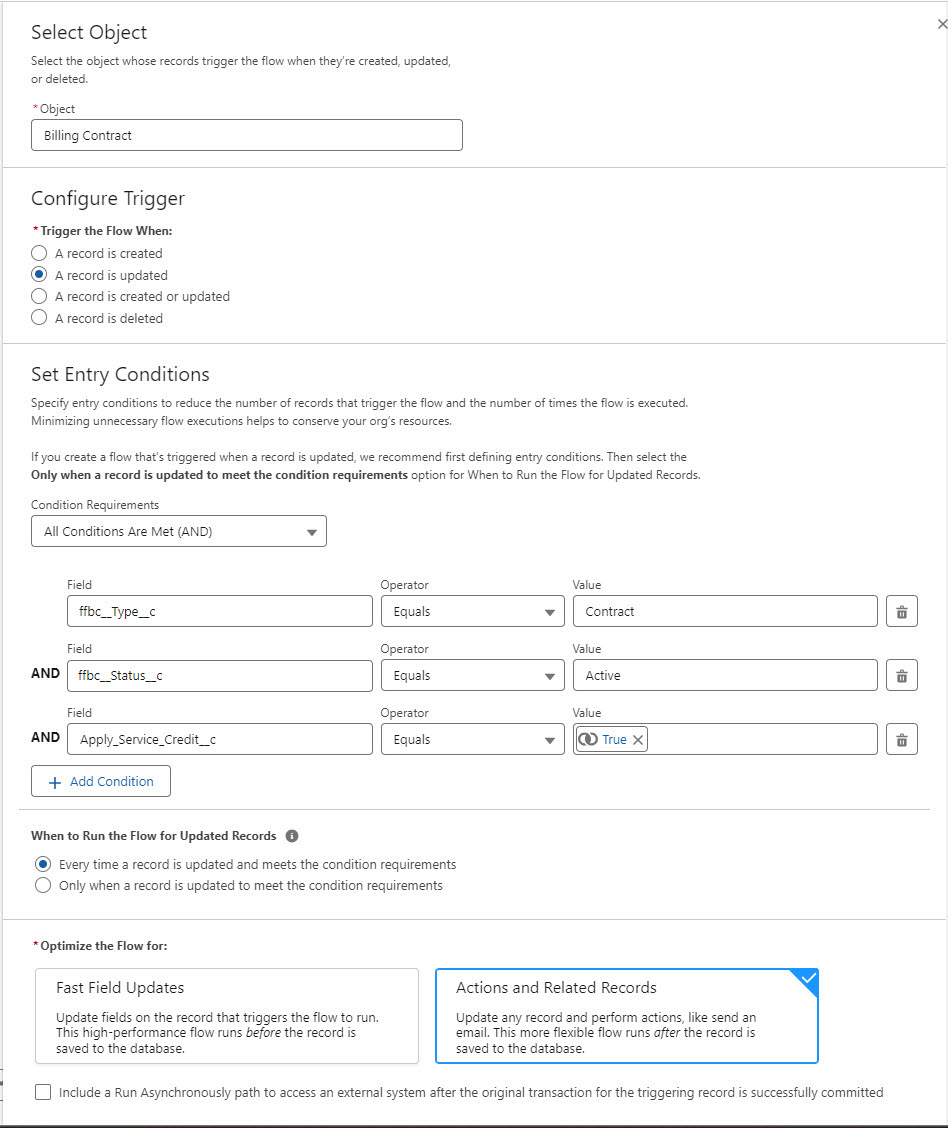The height and width of the screenshot is (1128, 948).
Task: Remove the True value pill
Action: tap(638, 740)
